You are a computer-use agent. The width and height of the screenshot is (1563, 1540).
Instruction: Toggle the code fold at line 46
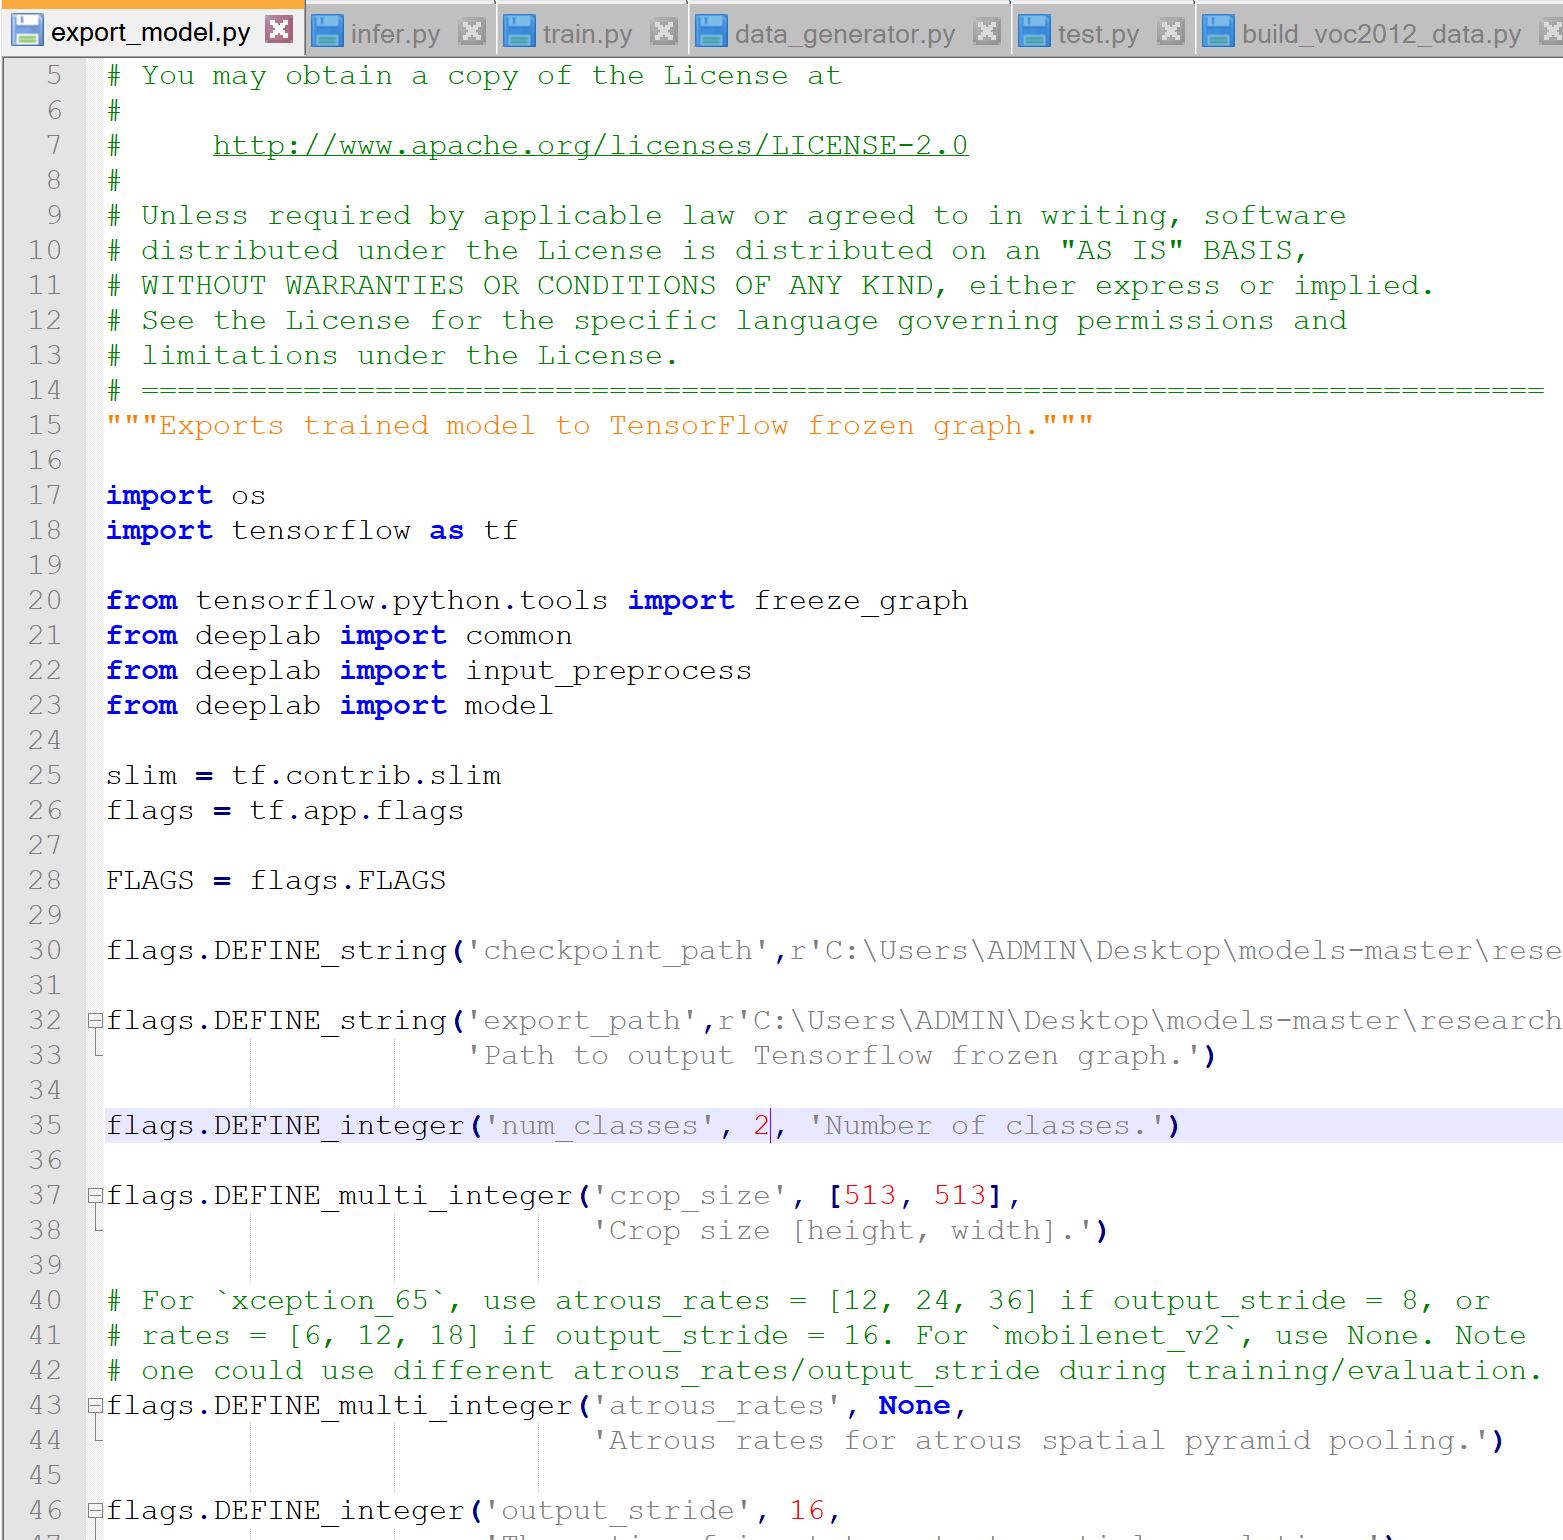93,1509
